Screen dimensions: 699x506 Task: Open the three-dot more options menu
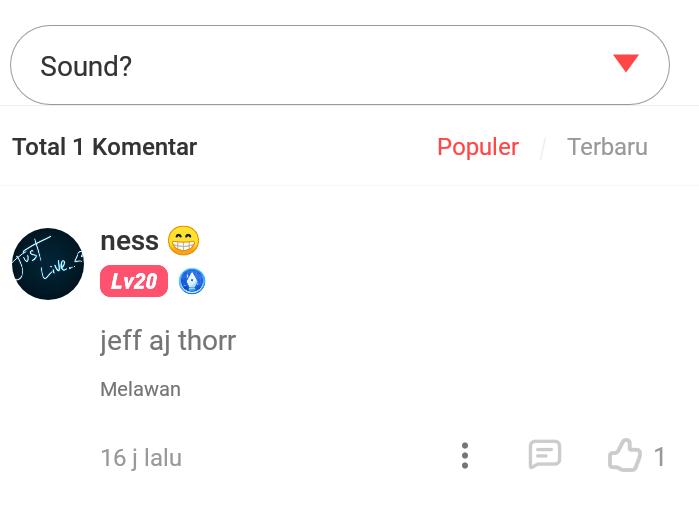click(465, 456)
